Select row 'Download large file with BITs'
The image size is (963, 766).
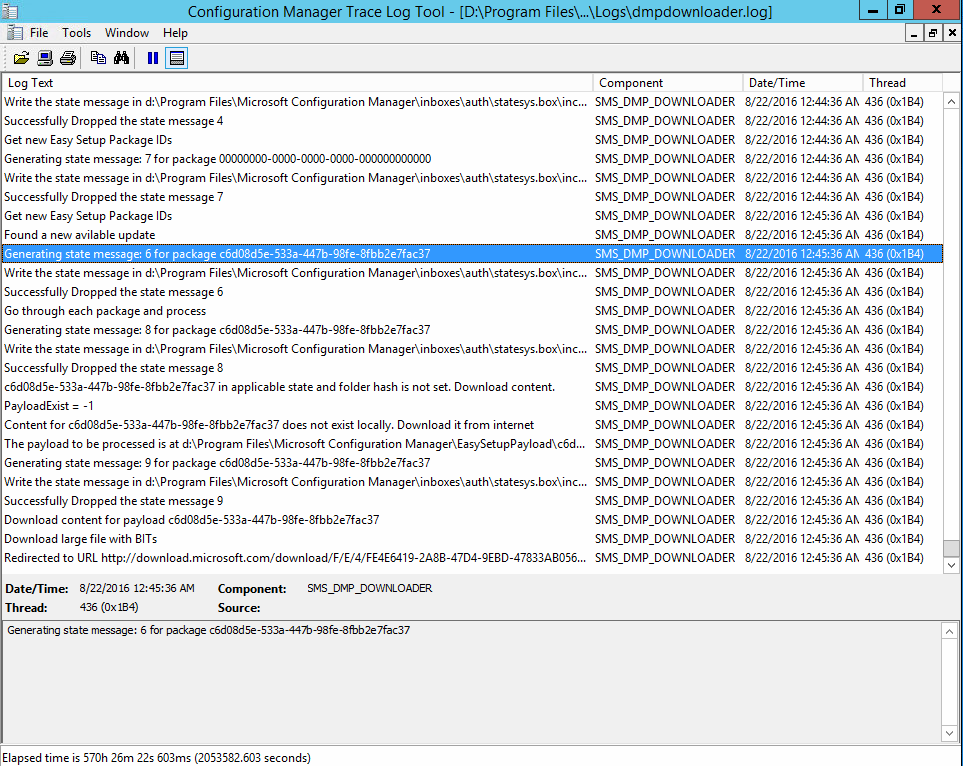[472, 539]
